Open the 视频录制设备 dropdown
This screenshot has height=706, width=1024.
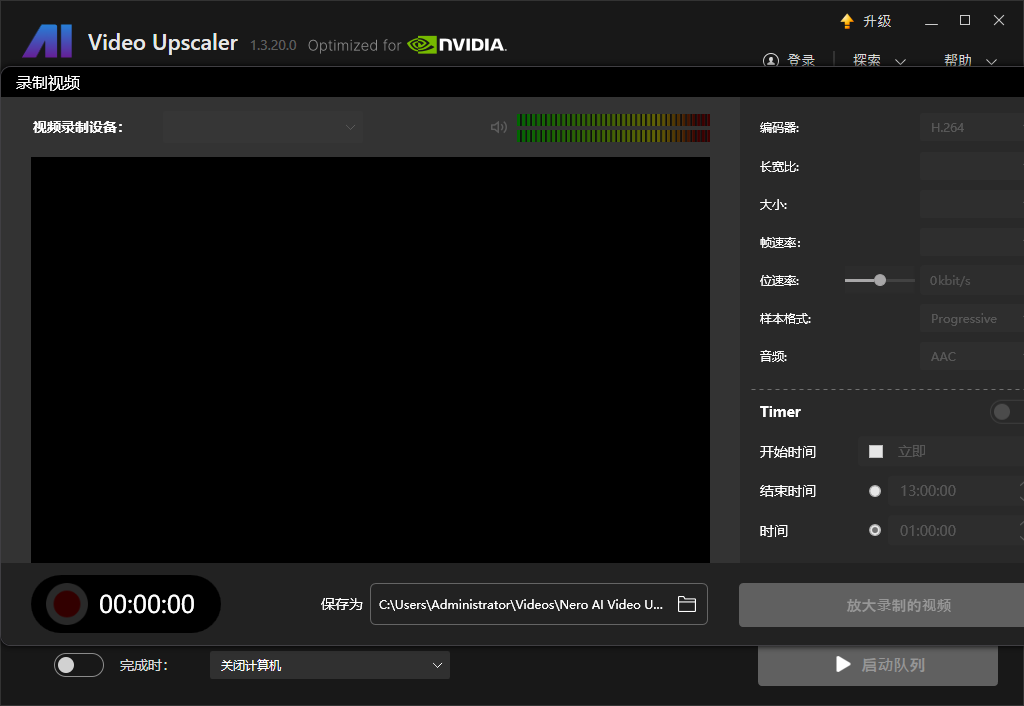(263, 127)
